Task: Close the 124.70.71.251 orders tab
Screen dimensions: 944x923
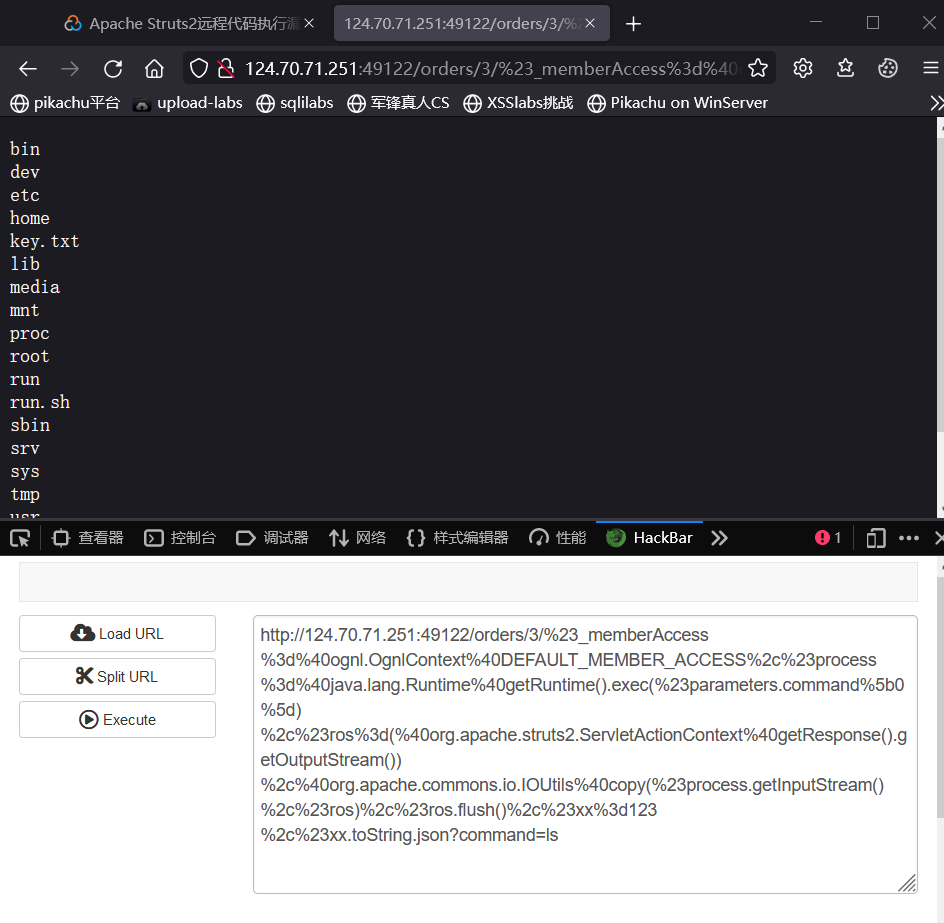Action: (x=590, y=23)
